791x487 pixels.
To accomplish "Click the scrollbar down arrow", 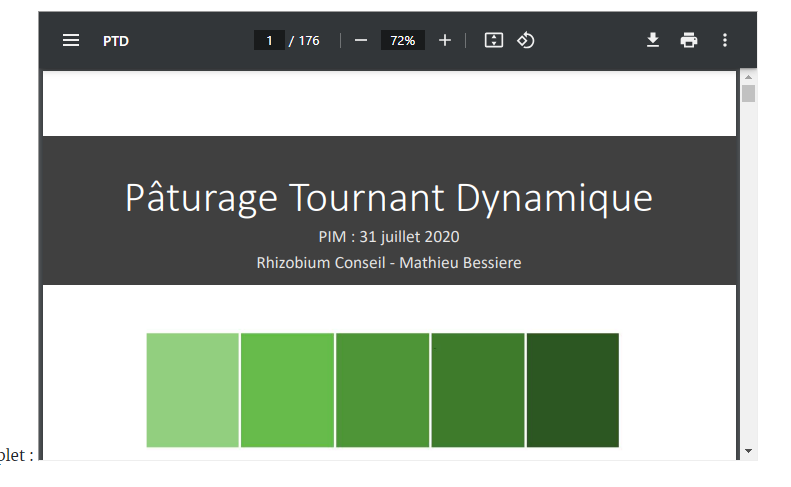I will tap(749, 451).
